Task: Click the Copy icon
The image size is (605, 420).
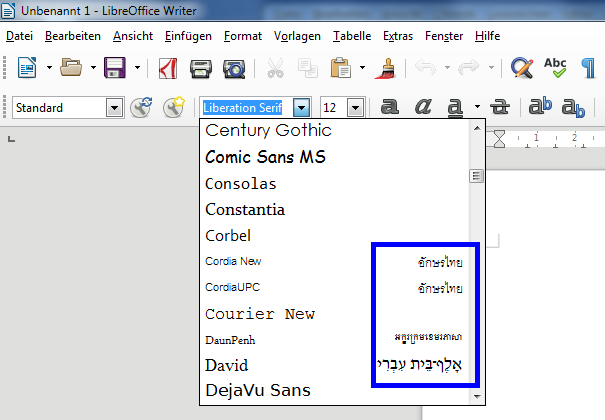Action: 308,68
